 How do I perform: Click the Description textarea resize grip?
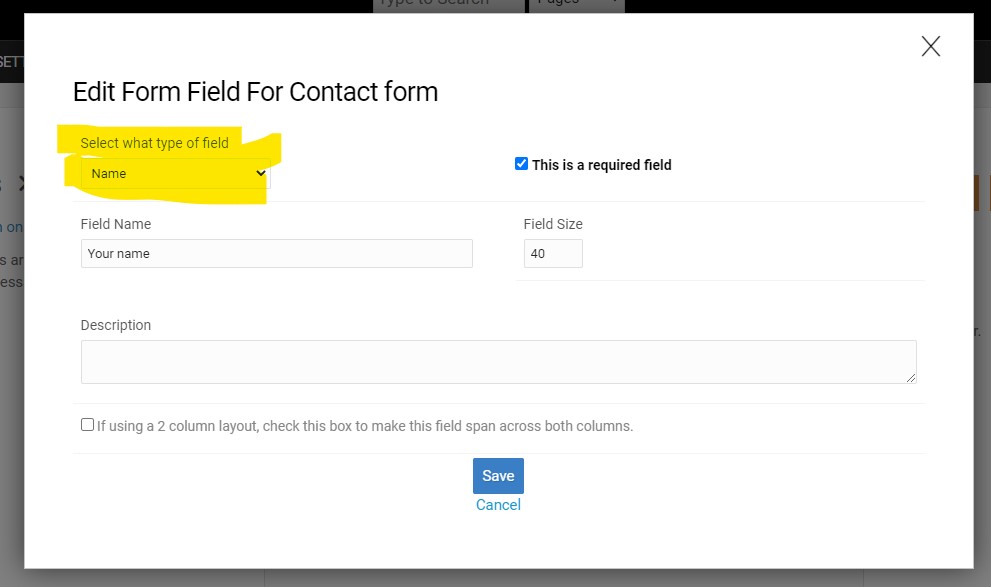pyautogui.click(x=911, y=378)
